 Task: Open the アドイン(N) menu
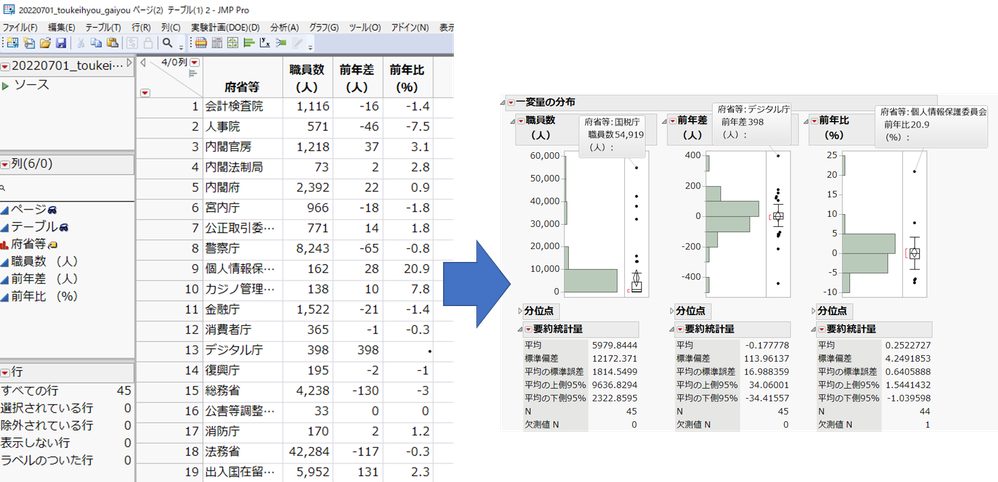(410, 27)
